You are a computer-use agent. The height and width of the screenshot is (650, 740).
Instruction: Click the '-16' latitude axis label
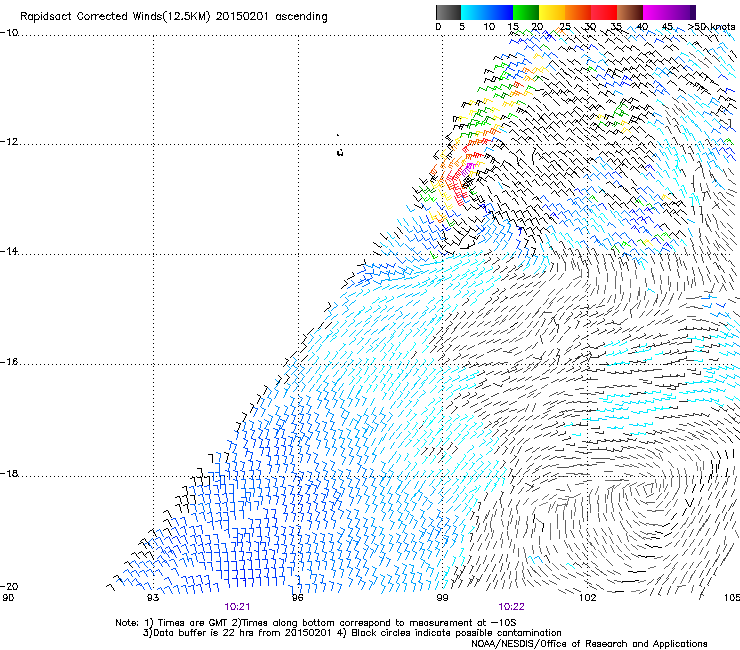(x=9, y=362)
